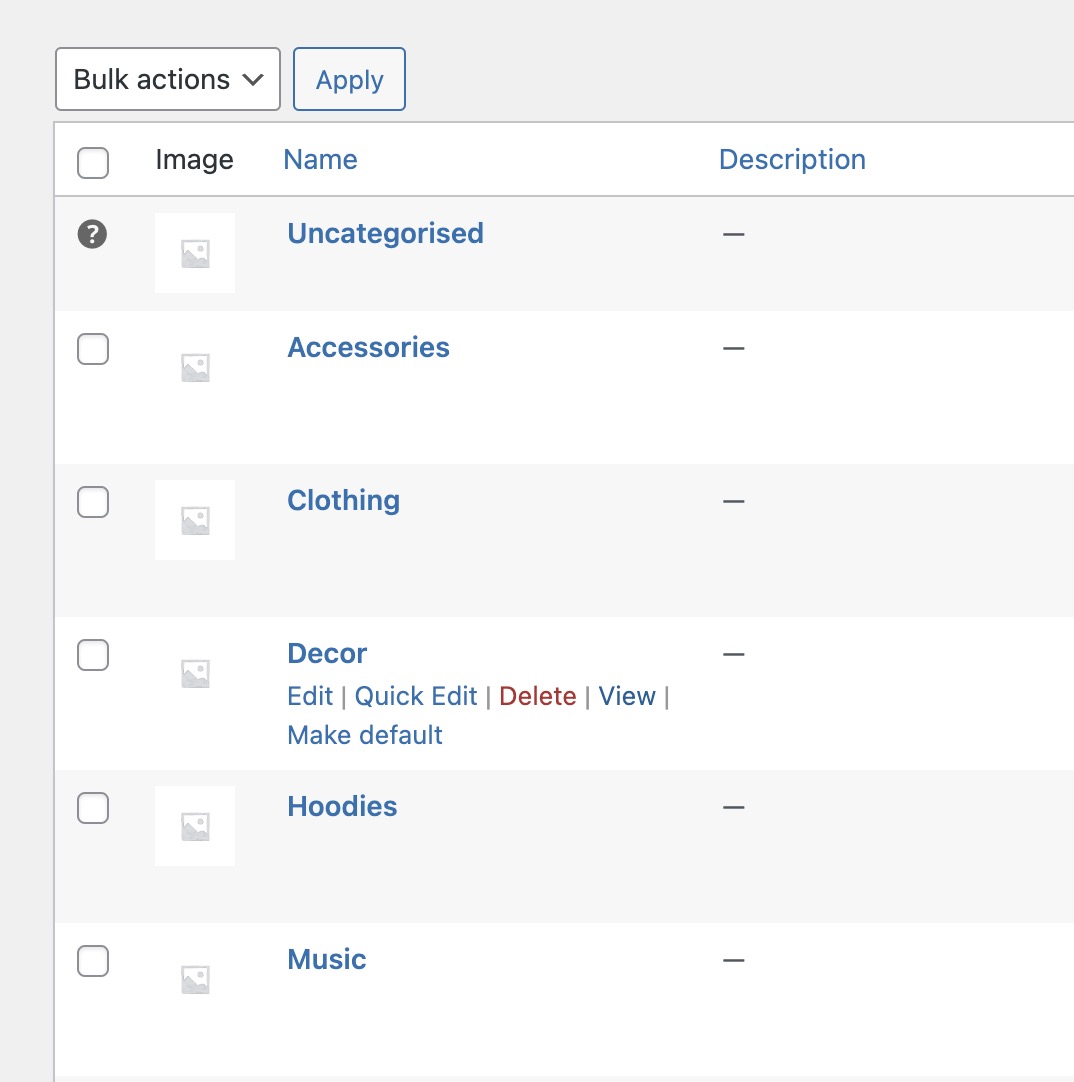Image resolution: width=1074 pixels, height=1082 pixels.
Task: Open the Music category name link
Action: [x=327, y=960]
